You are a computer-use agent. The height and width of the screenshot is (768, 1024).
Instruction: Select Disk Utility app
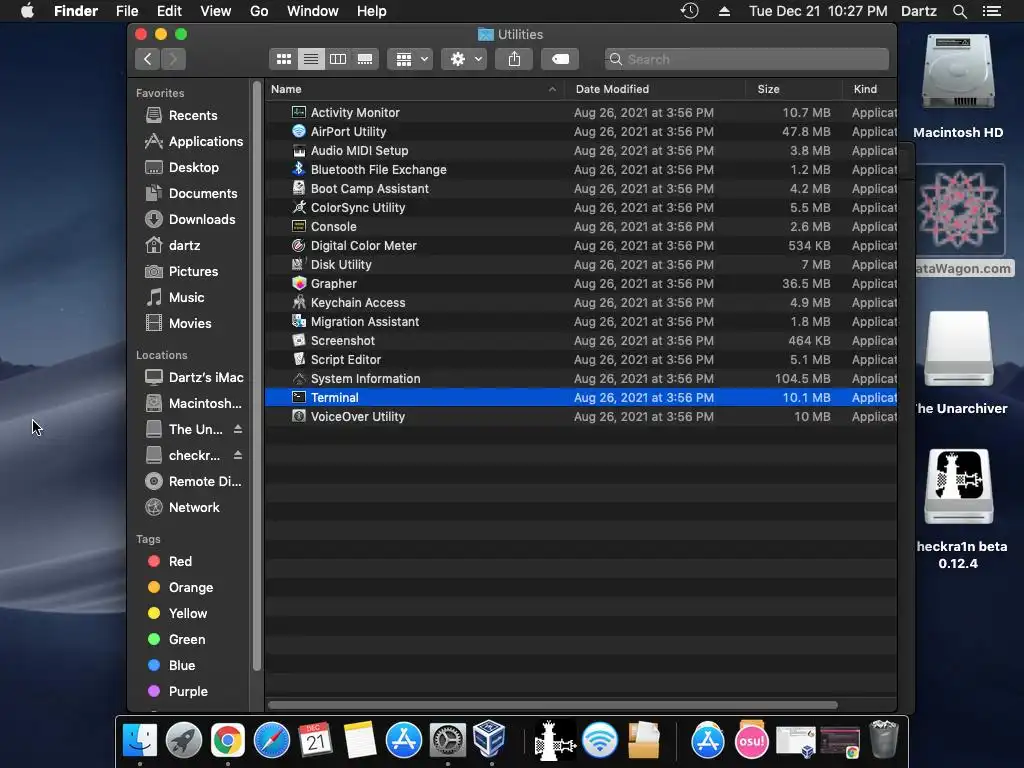point(581,264)
